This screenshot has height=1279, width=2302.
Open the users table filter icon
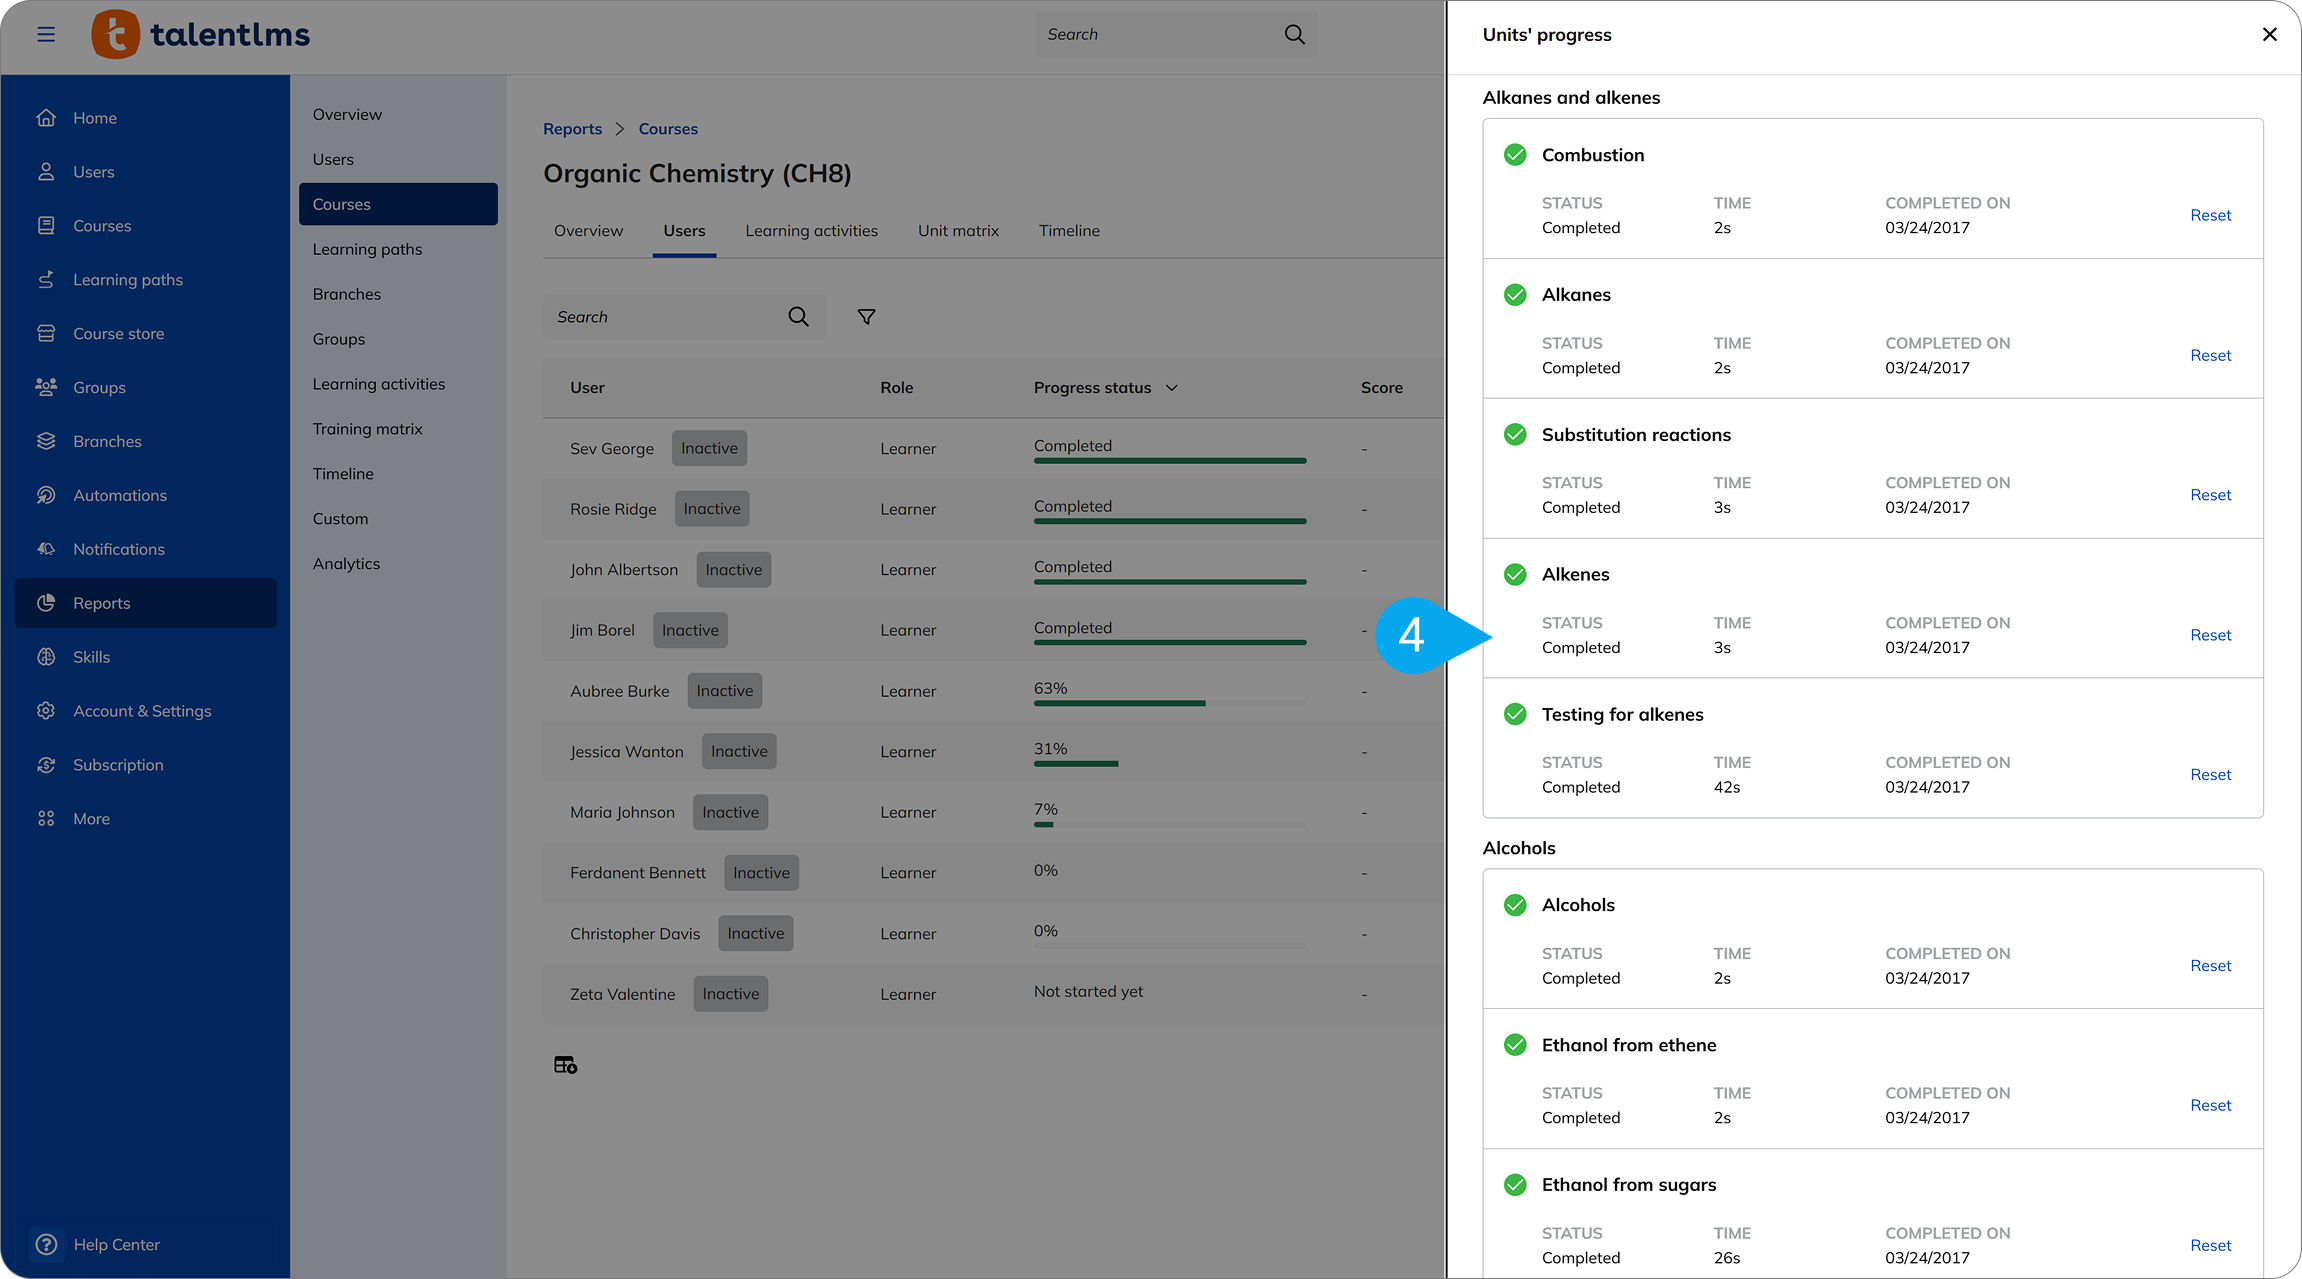866,317
